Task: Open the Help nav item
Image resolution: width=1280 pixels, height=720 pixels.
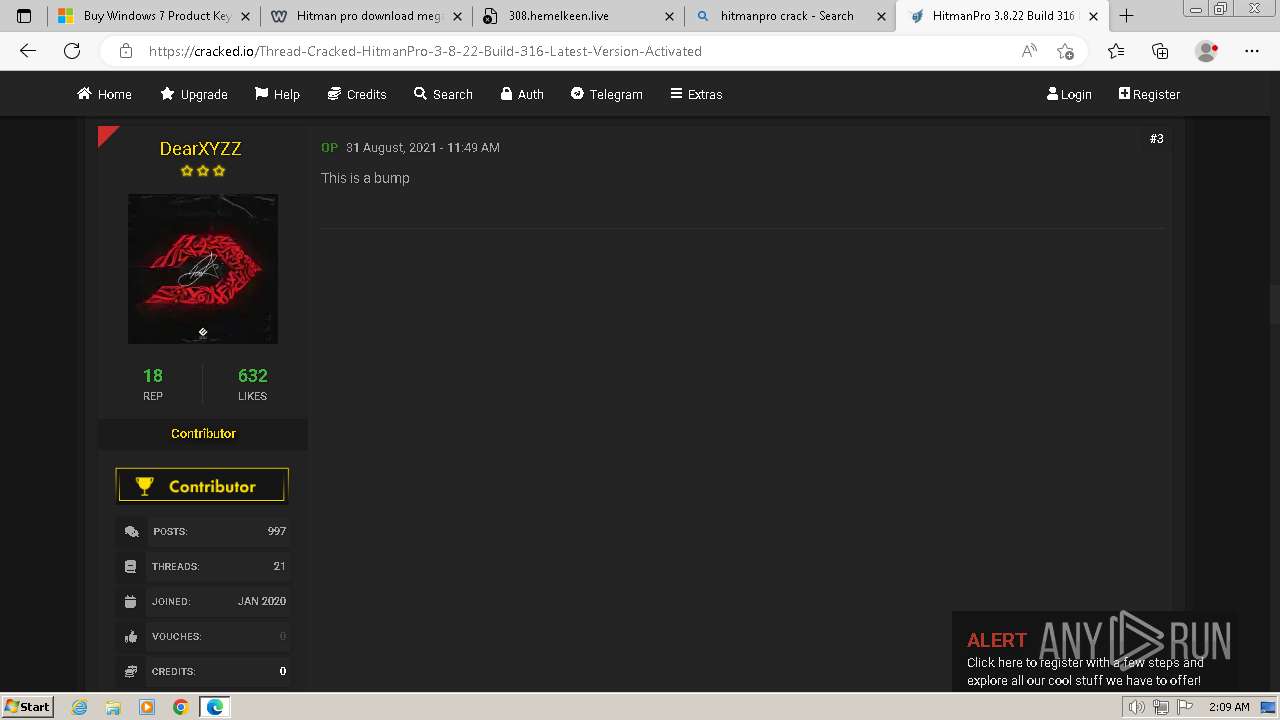Action: coord(277,94)
